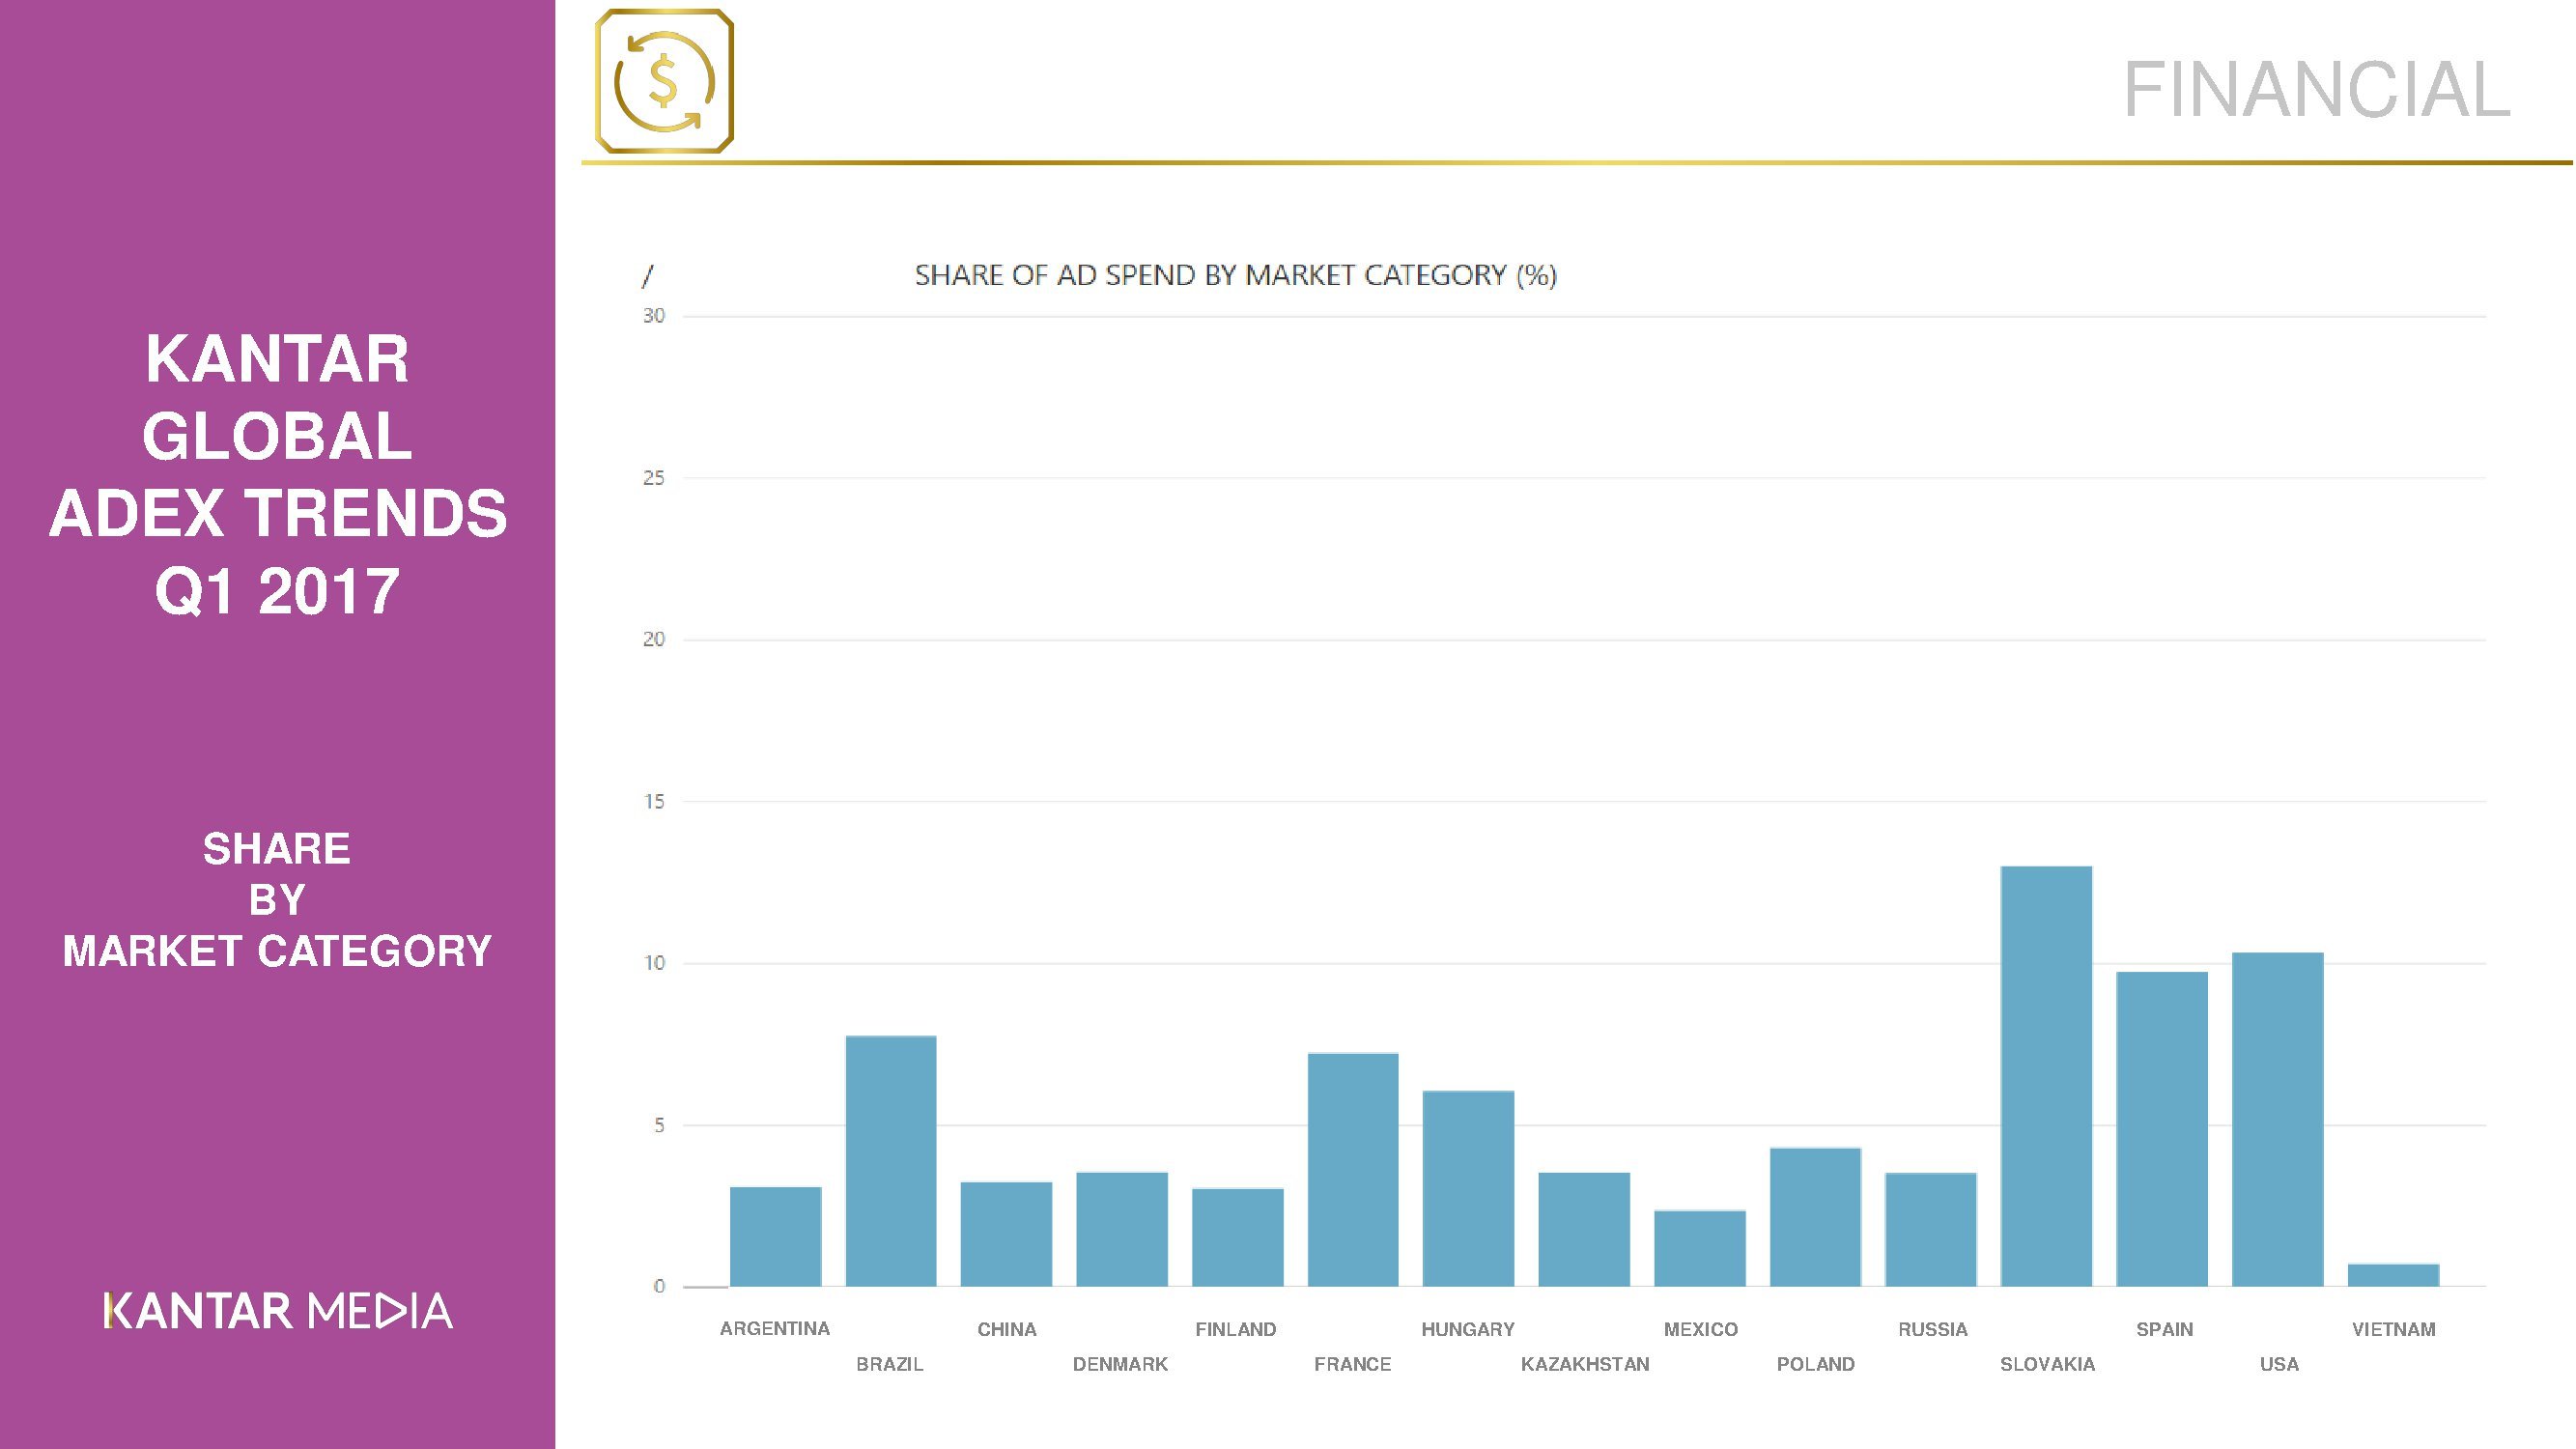Viewport: 2576px width, 1449px height.
Task: Select the Vietnam bar
Action: 2394,1275
